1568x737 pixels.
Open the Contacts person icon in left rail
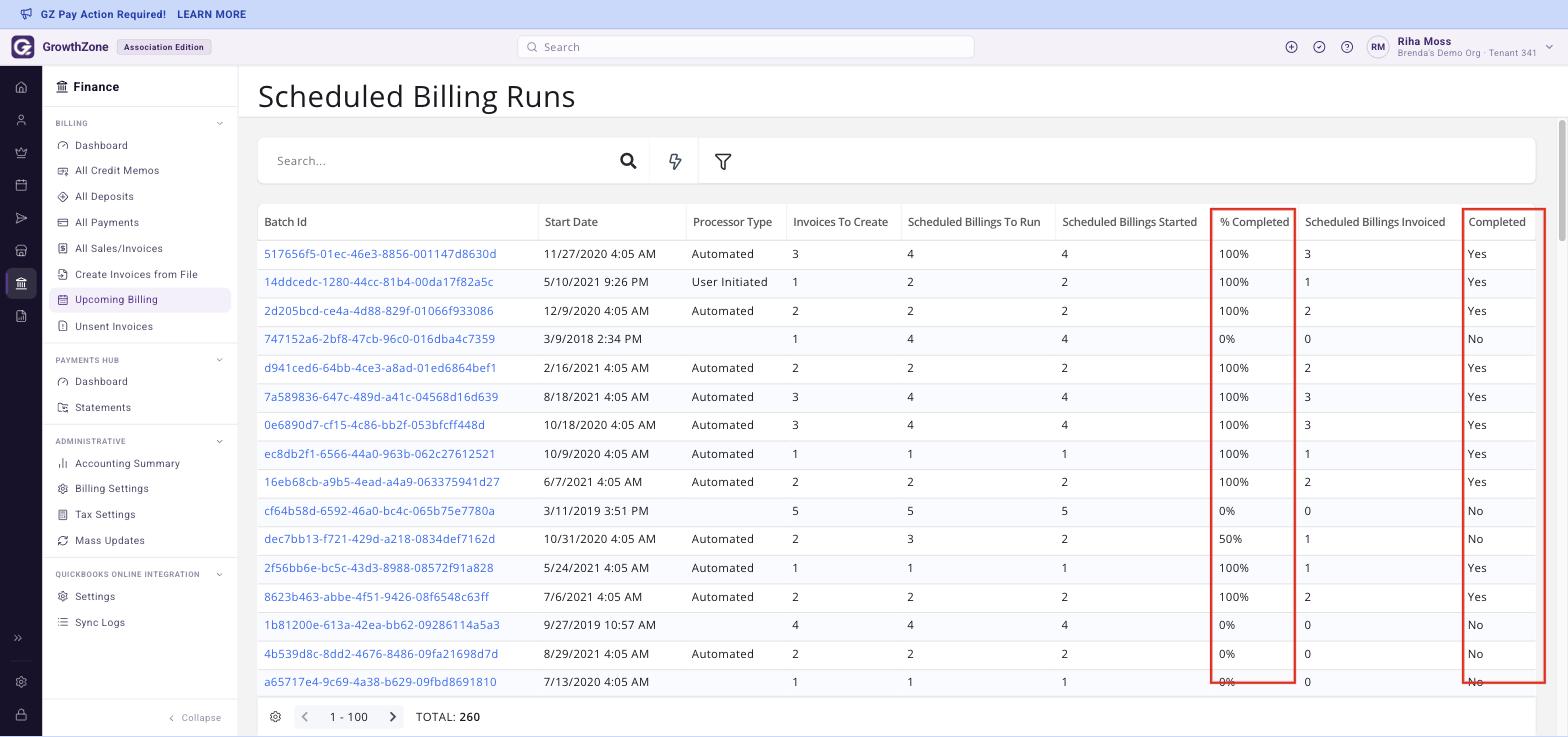21,120
